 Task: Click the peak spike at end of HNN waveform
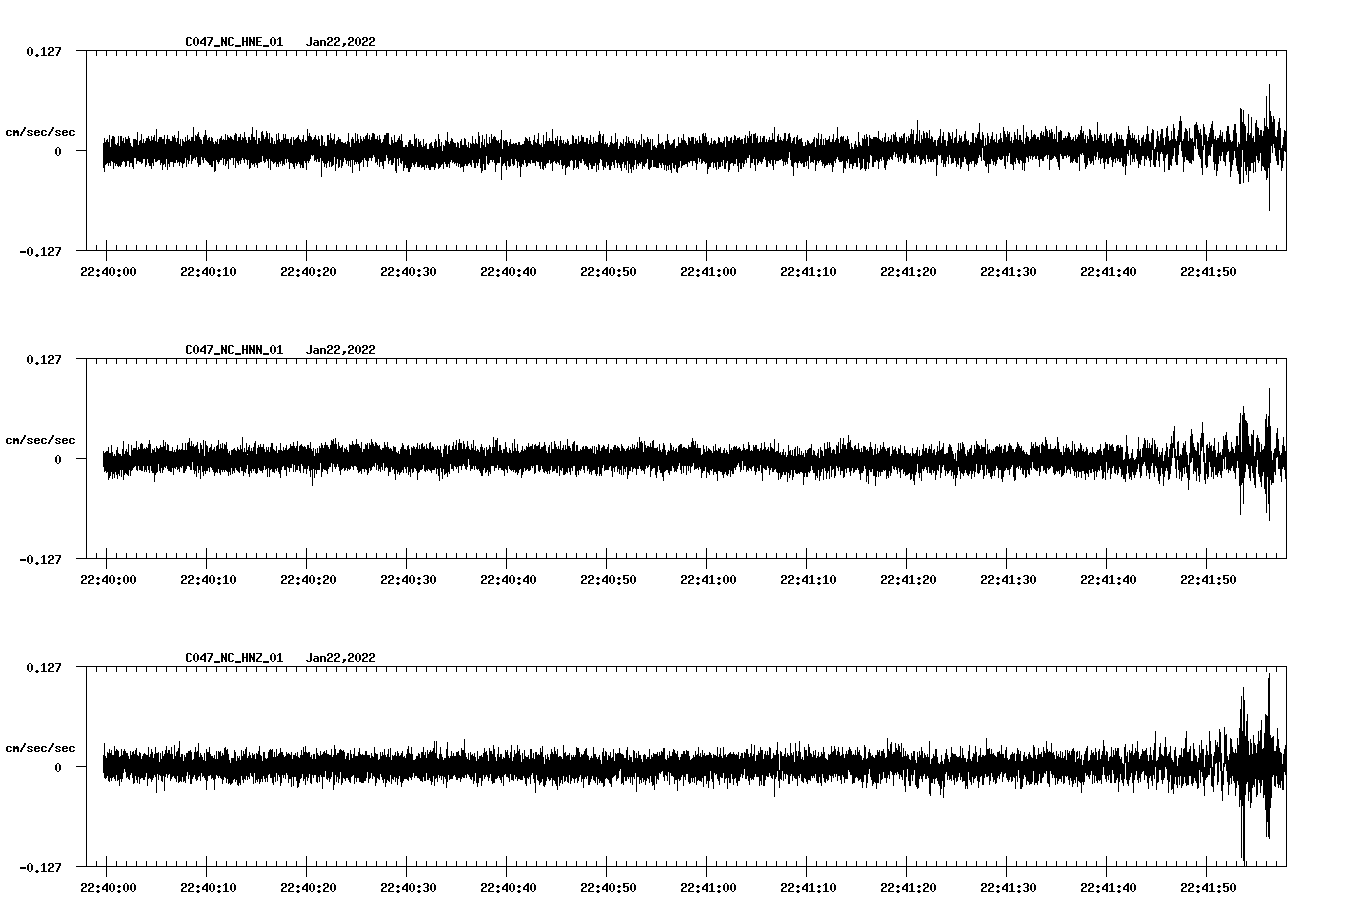[x=1269, y=454]
